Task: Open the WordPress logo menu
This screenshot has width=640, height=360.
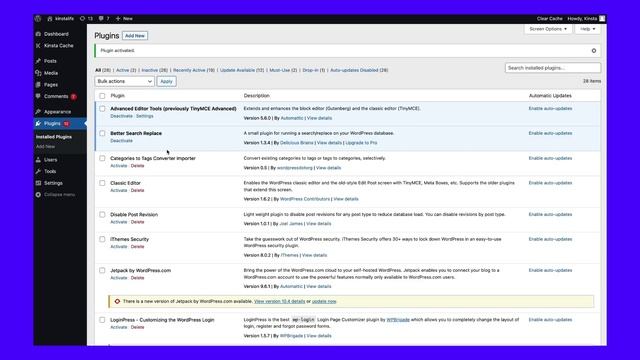Action: click(x=38, y=18)
